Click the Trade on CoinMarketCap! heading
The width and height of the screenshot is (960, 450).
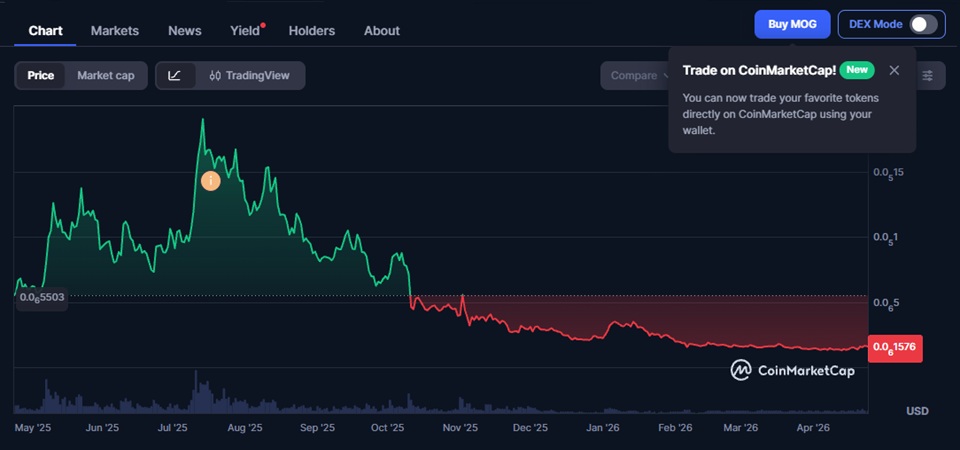759,70
